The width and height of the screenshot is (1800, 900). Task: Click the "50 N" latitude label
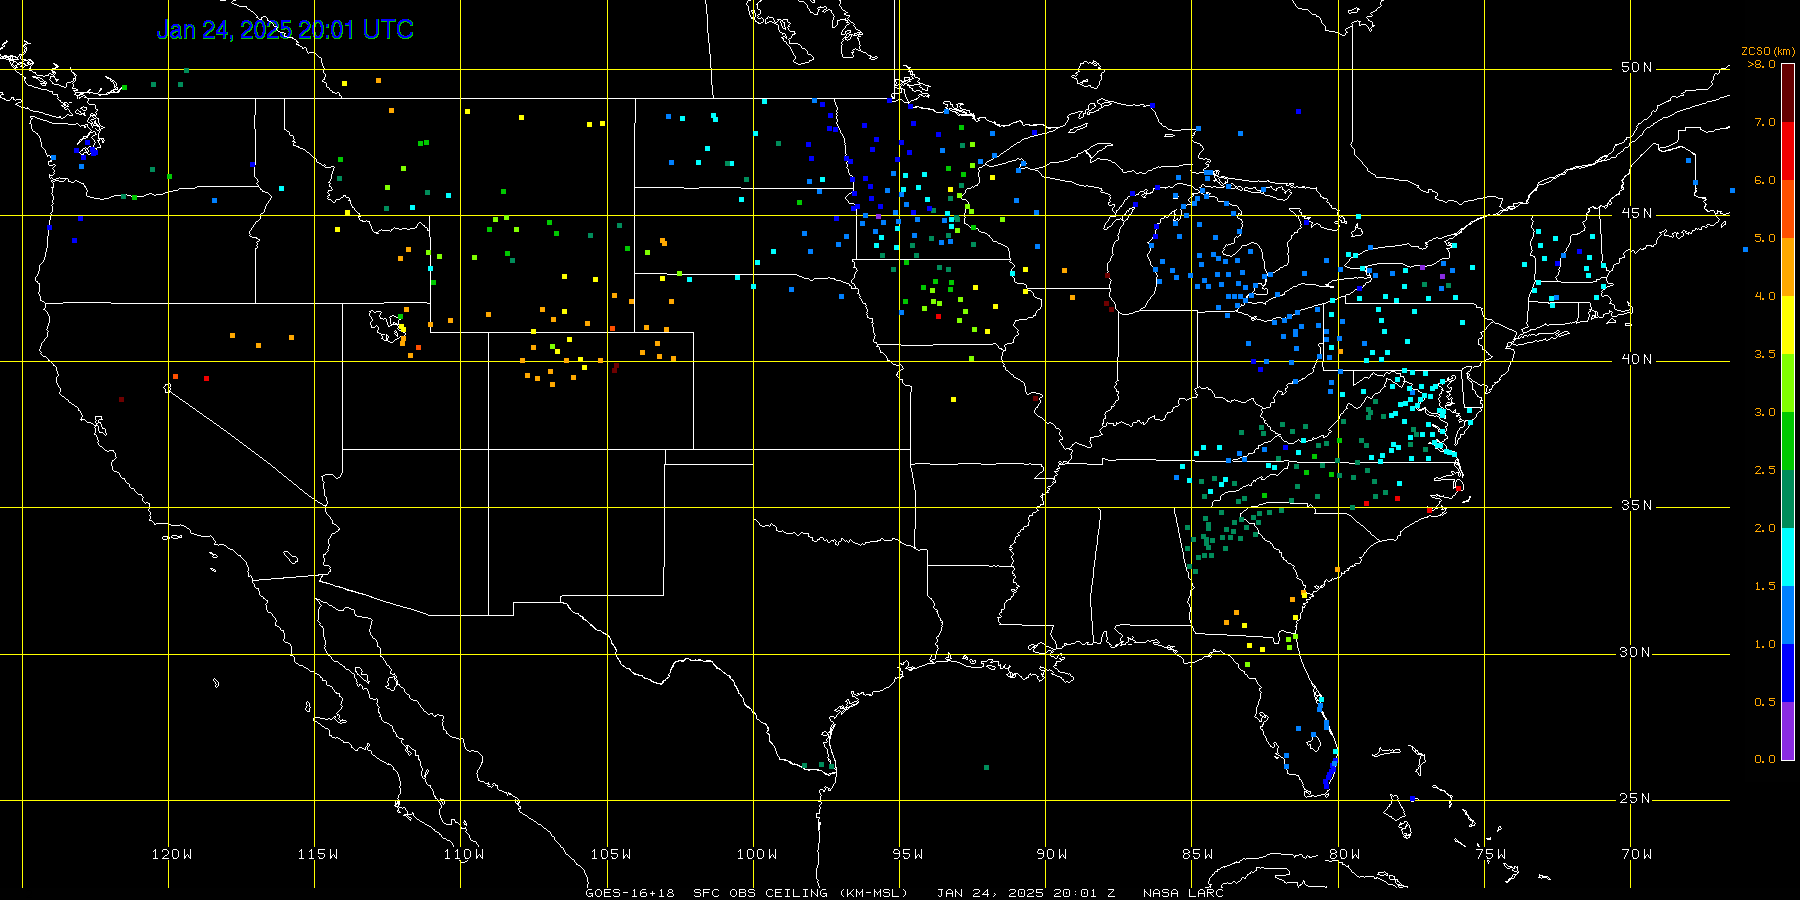(1636, 68)
